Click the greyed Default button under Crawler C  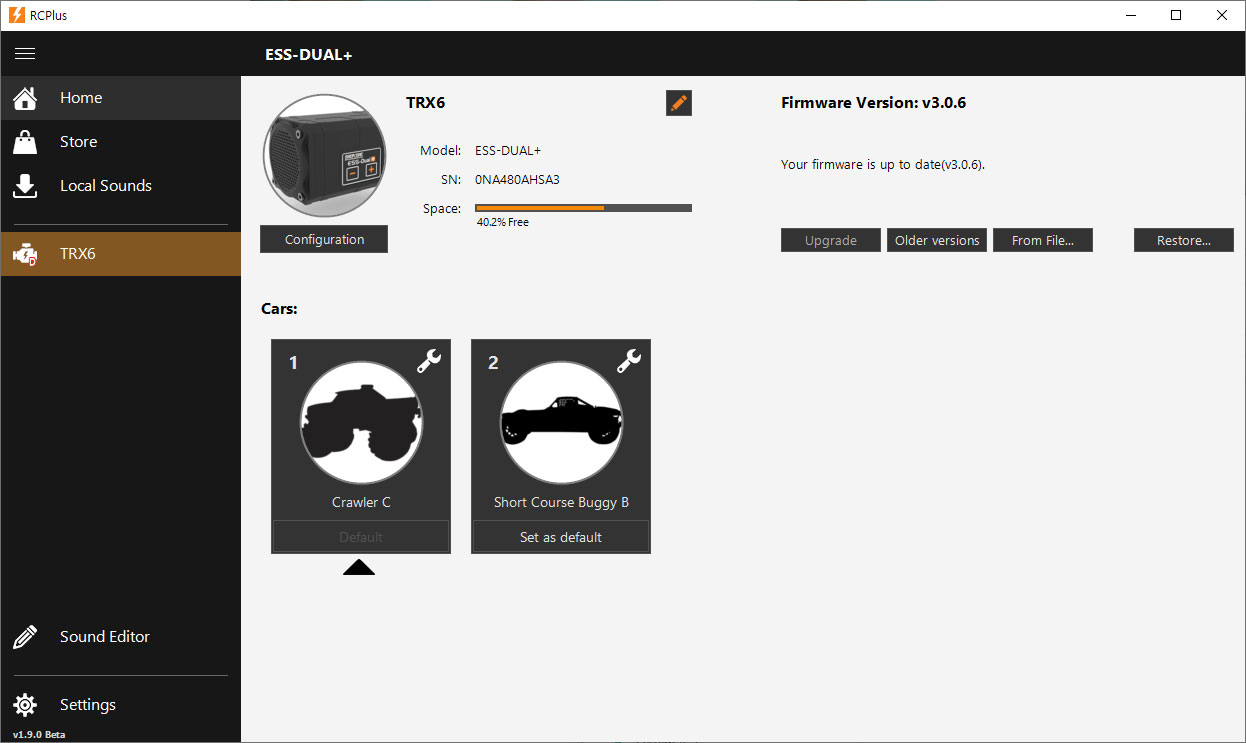pyautogui.click(x=361, y=537)
